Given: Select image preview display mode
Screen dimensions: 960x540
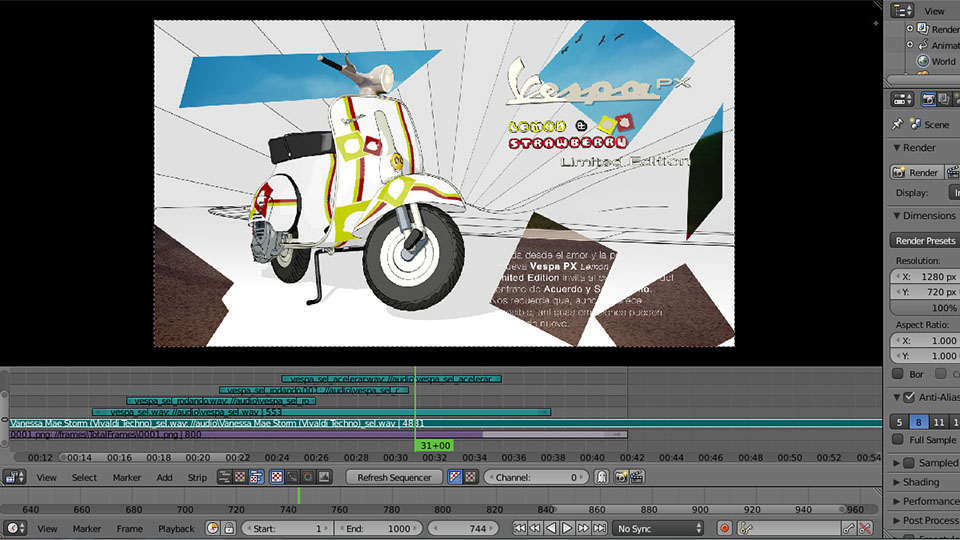Looking at the screenshot, I should (x=277, y=477).
